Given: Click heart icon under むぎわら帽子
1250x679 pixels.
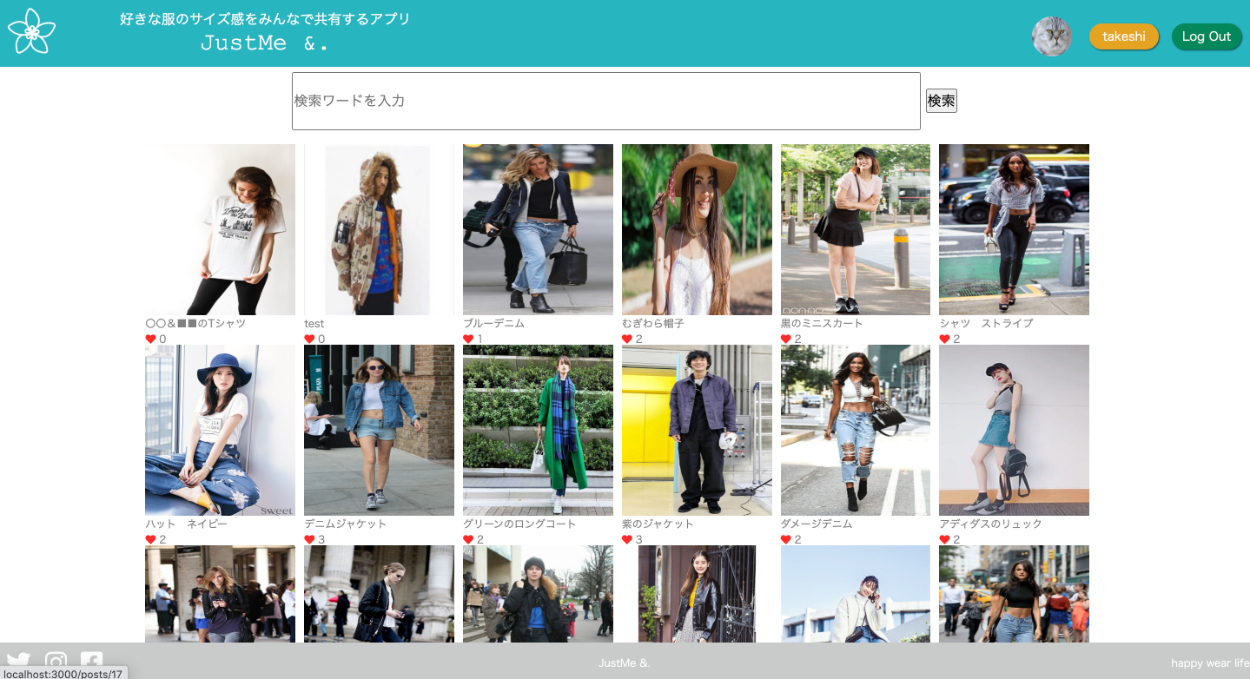Looking at the screenshot, I should click(x=627, y=339).
